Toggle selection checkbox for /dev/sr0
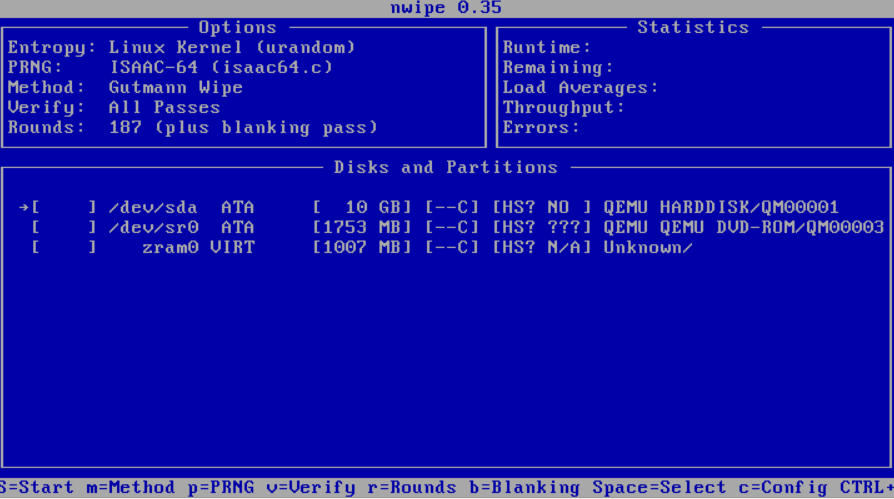The width and height of the screenshot is (894, 499). (x=64, y=227)
